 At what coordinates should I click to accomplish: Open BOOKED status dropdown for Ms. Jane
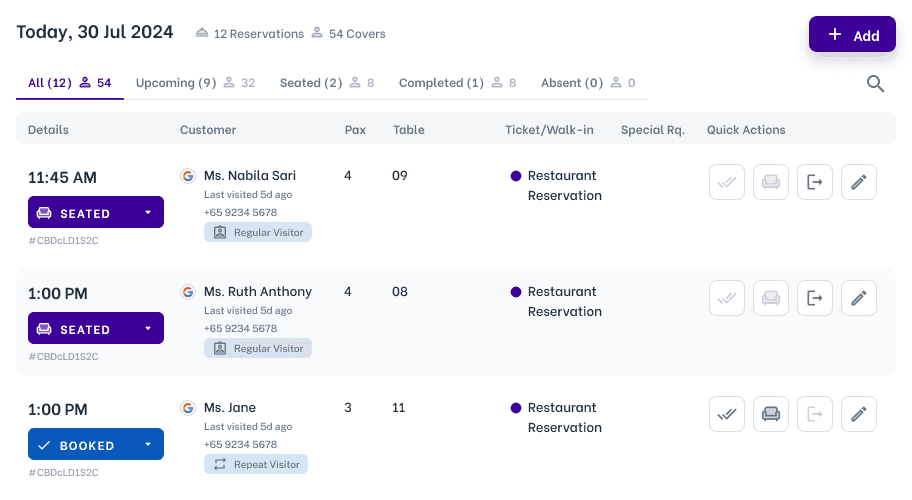[x=96, y=444]
